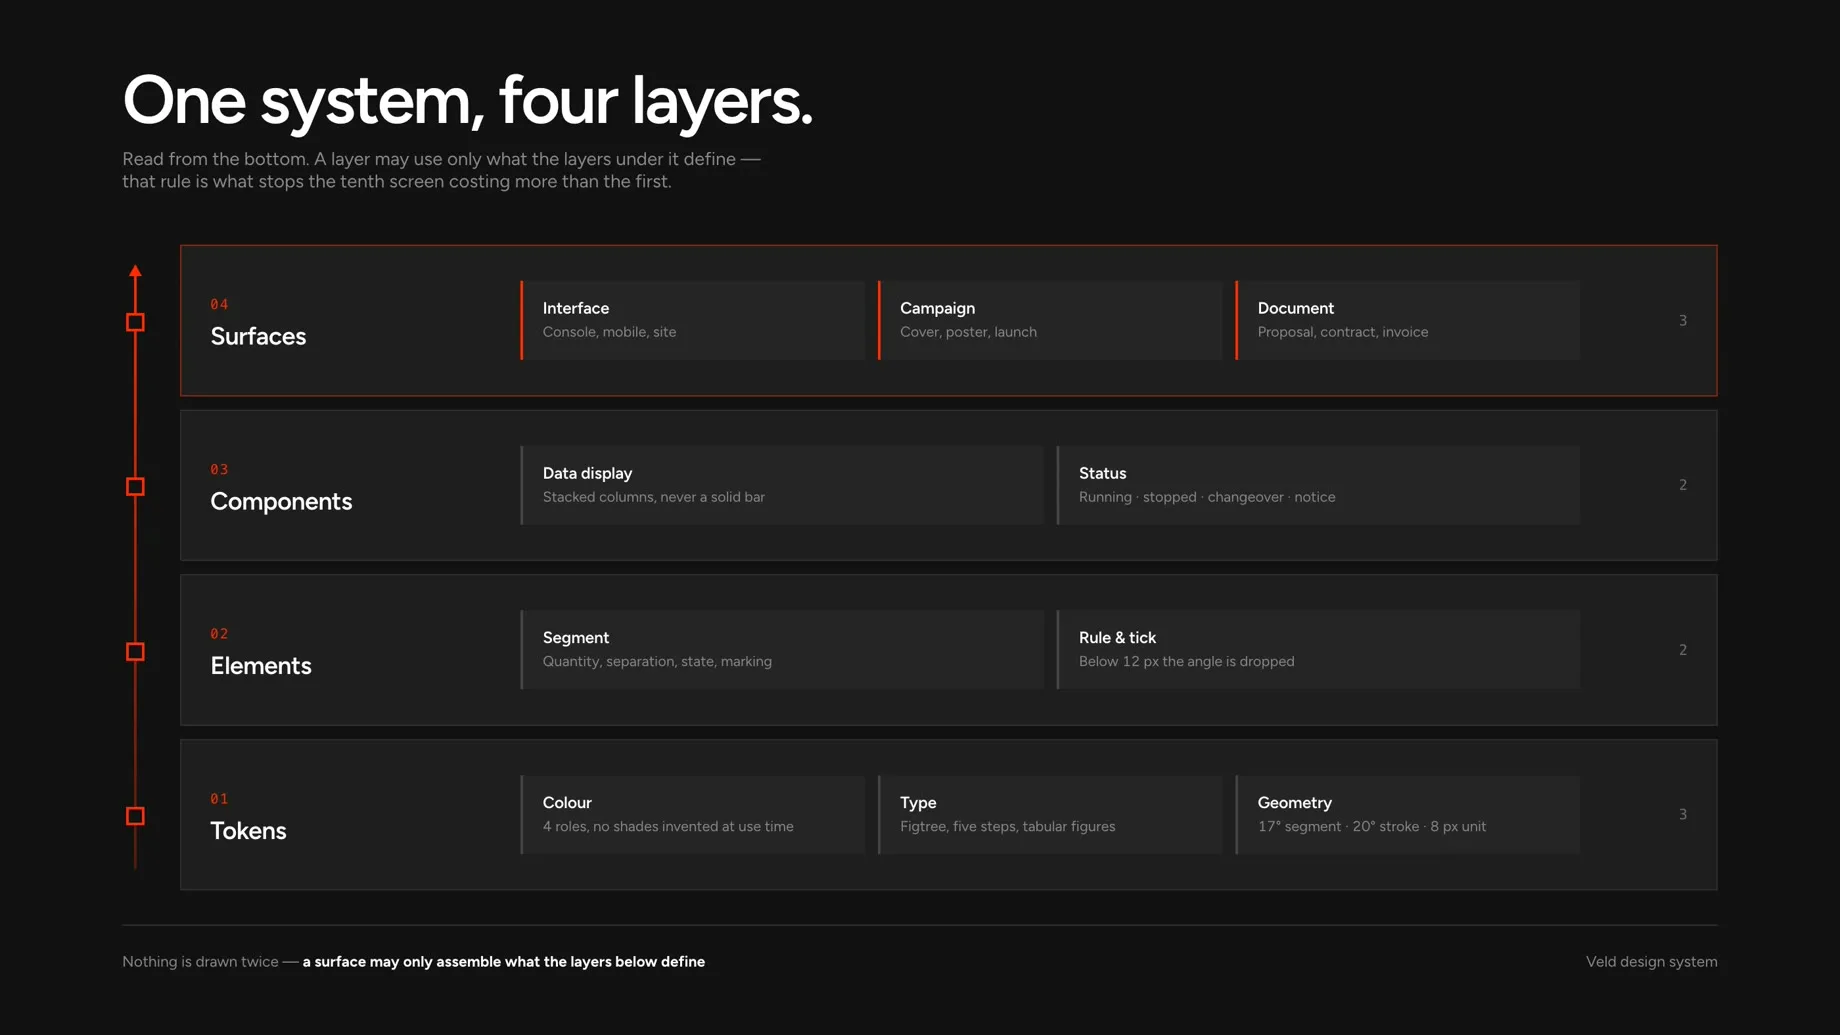Screen dimensions: 1840x1035
Task: Click the "02" layer number
Action: click(219, 634)
